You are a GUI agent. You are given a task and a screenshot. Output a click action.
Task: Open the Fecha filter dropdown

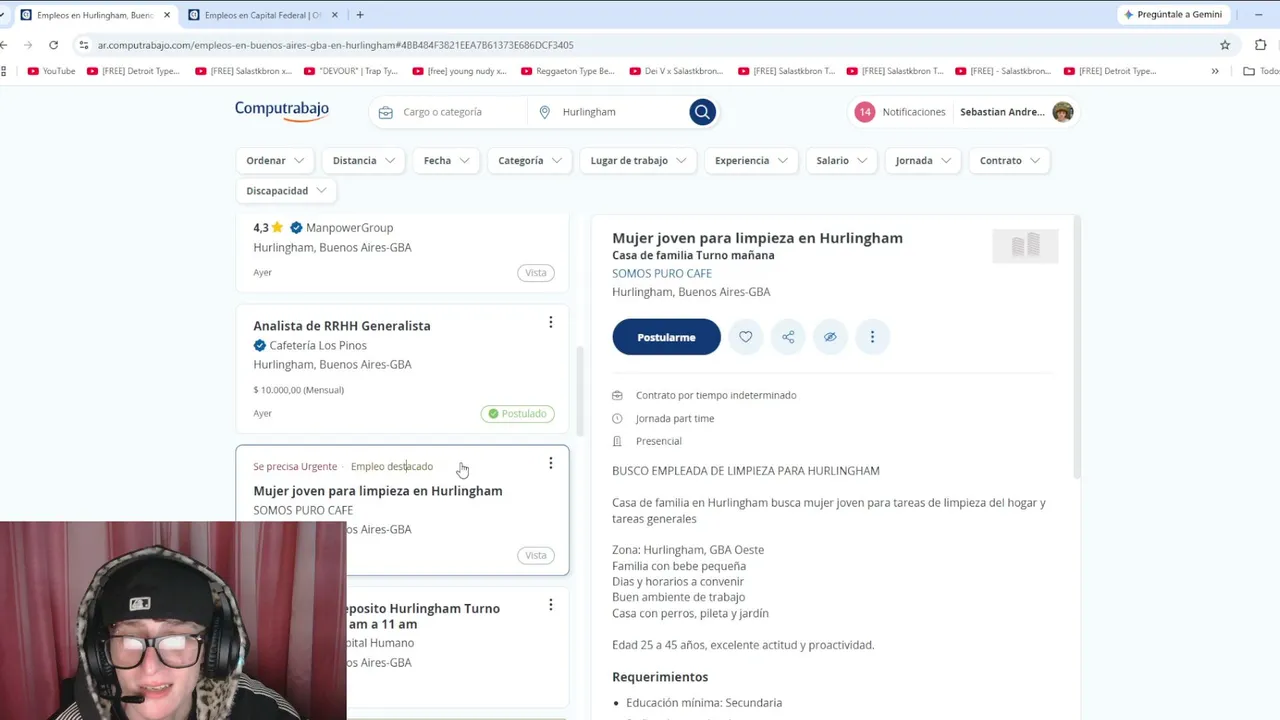446,160
